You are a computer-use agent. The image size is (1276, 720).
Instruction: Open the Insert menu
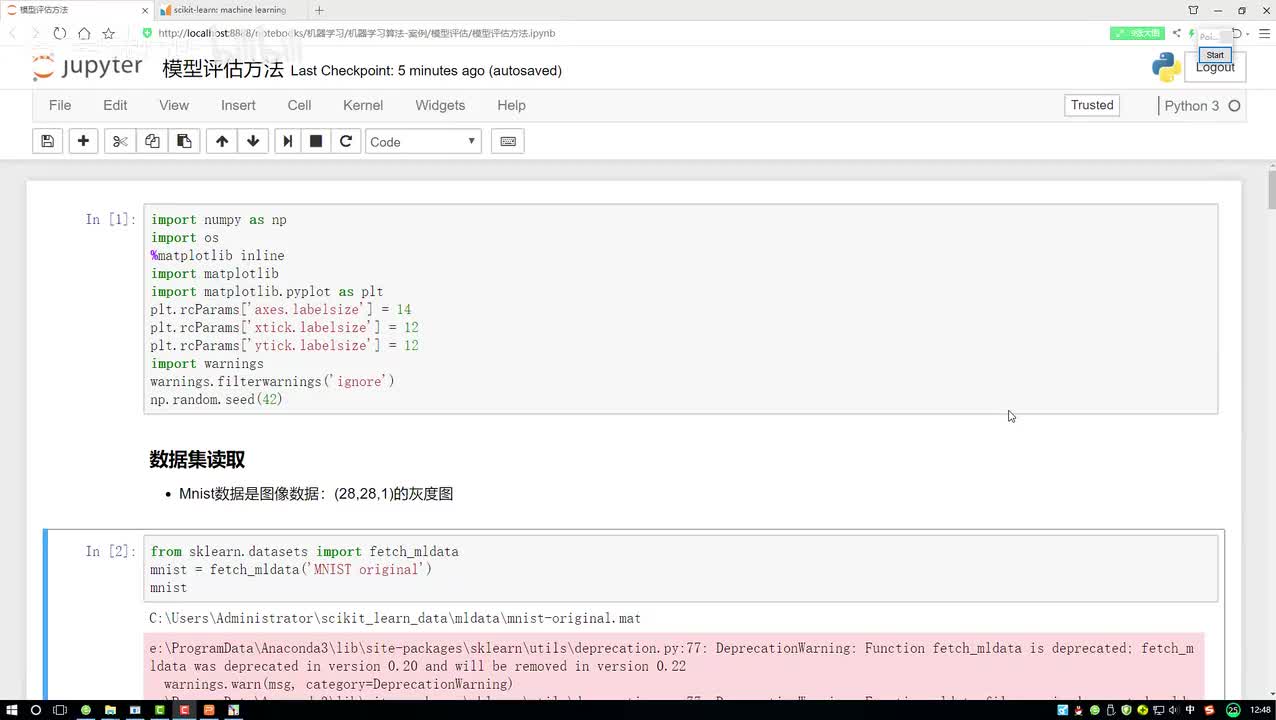[x=238, y=105]
